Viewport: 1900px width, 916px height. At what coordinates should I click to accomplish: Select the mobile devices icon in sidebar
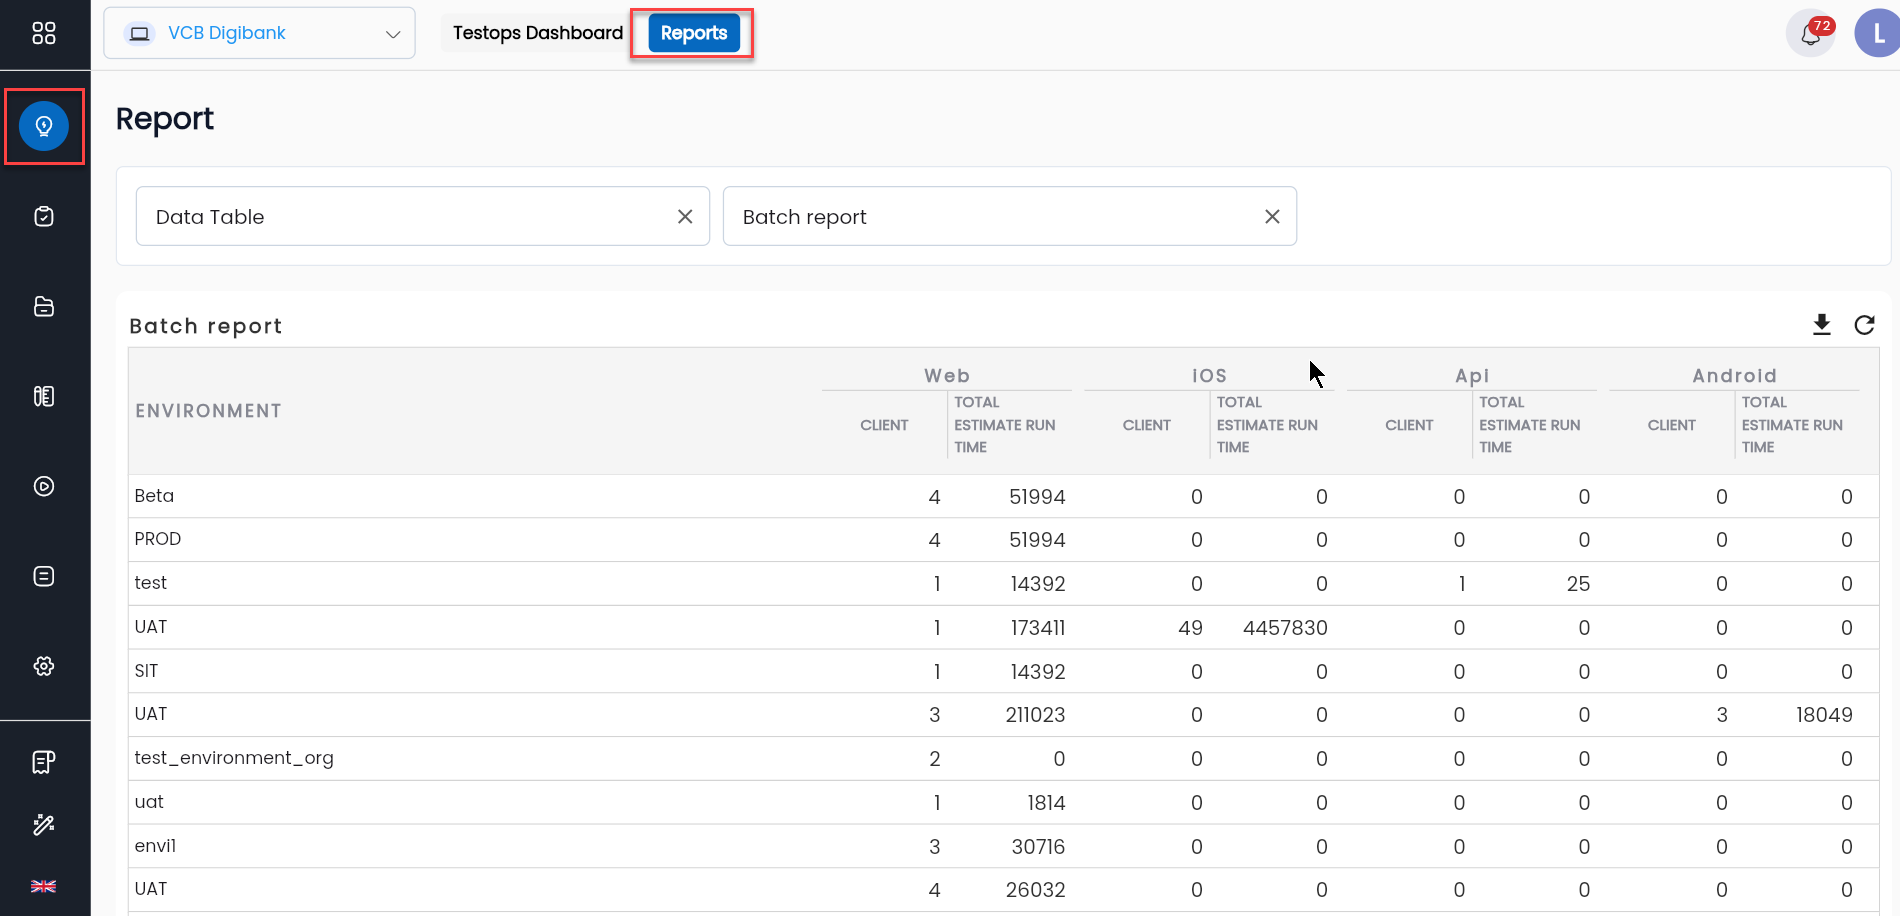pos(44,396)
